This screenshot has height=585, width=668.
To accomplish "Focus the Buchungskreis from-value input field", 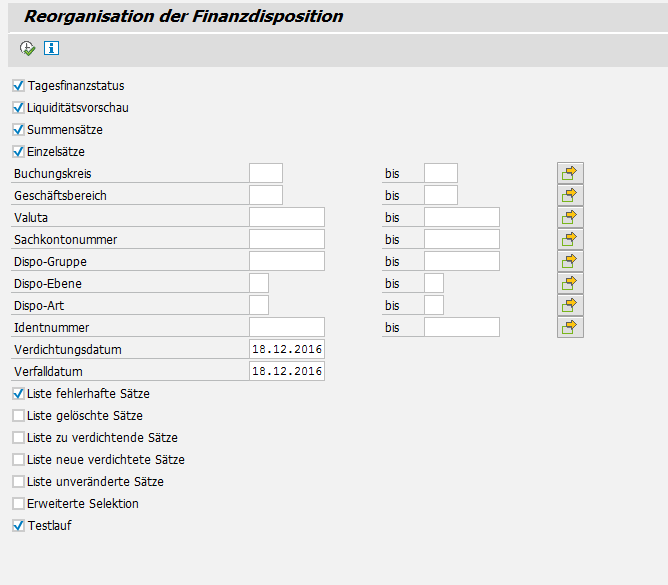I will (x=266, y=173).
